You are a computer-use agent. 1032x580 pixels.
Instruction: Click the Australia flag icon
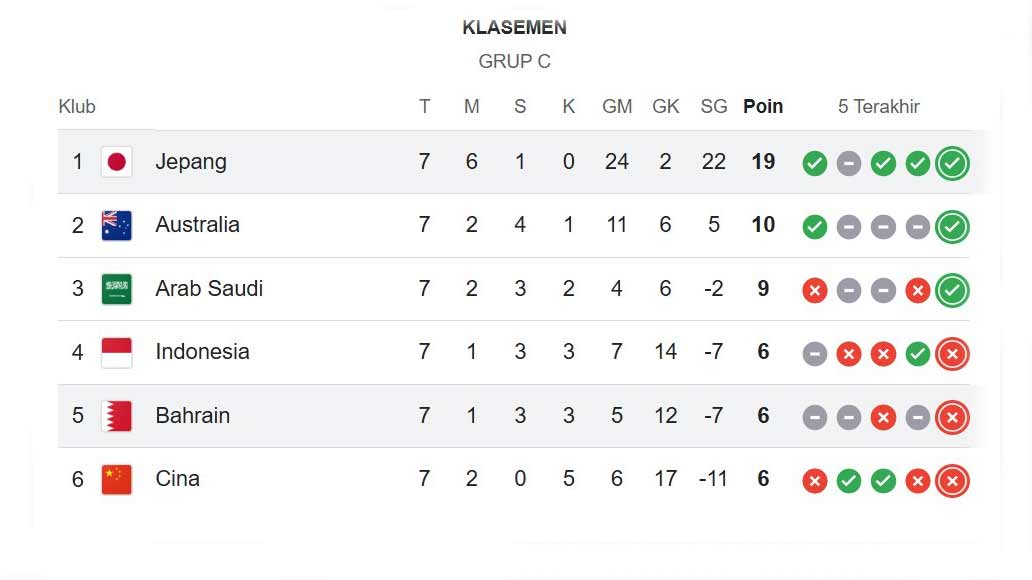click(117, 225)
